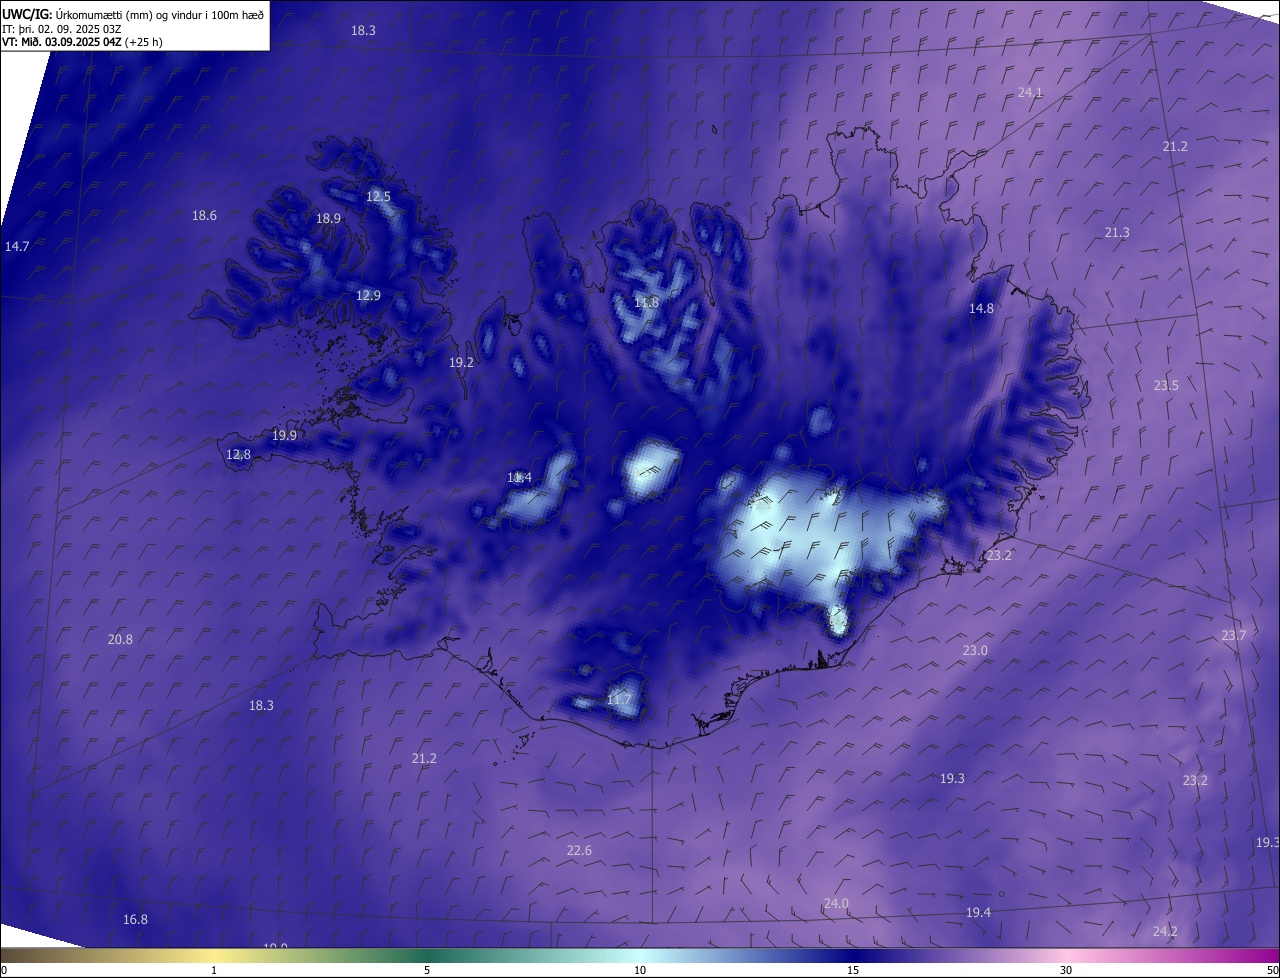Click the 24.2 value label
1280x978 pixels.
(x=1165, y=931)
